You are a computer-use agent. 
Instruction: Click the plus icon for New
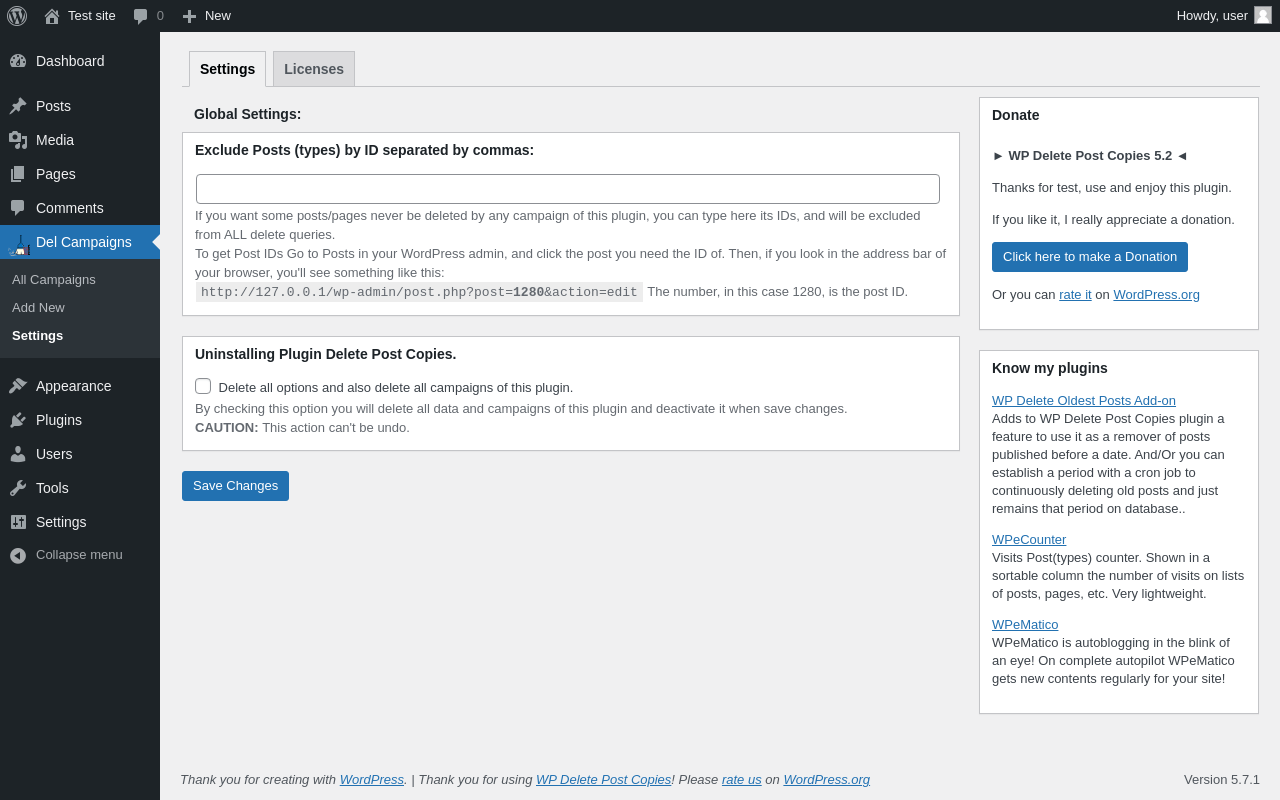click(x=189, y=16)
